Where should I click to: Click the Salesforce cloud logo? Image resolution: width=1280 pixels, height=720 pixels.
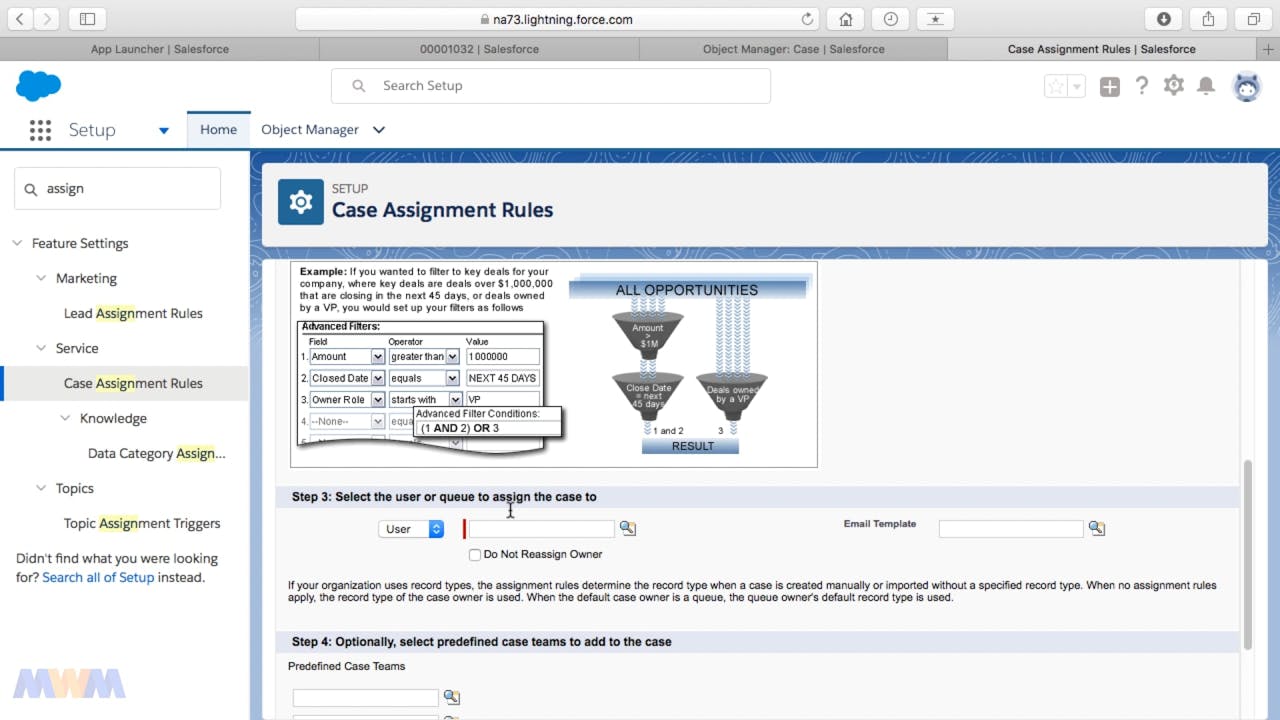pyautogui.click(x=39, y=86)
